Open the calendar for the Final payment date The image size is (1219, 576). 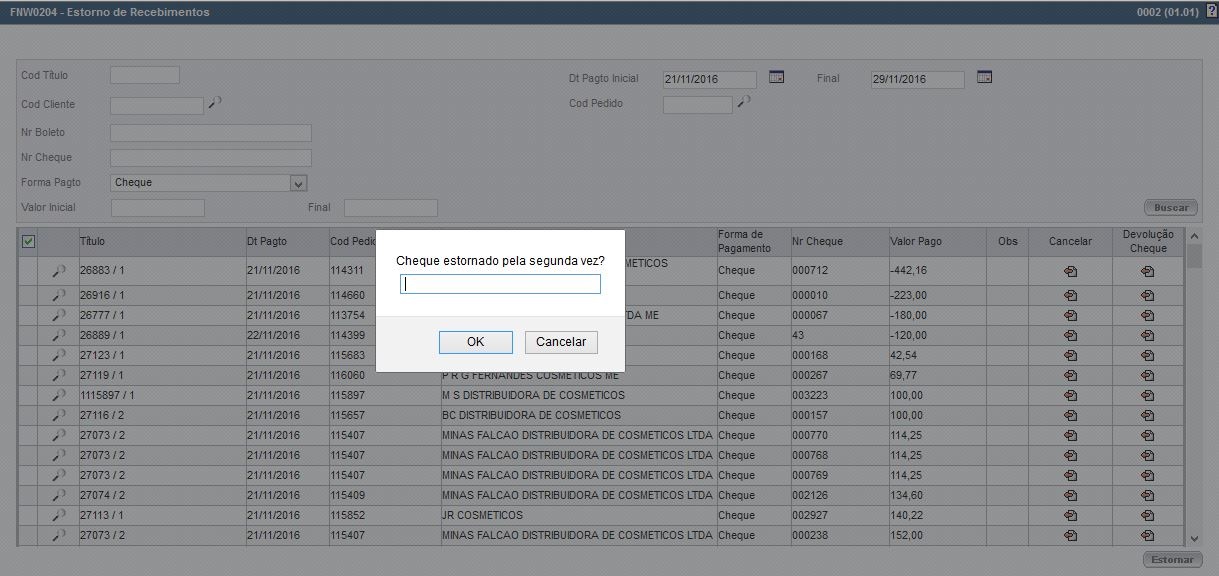point(984,78)
